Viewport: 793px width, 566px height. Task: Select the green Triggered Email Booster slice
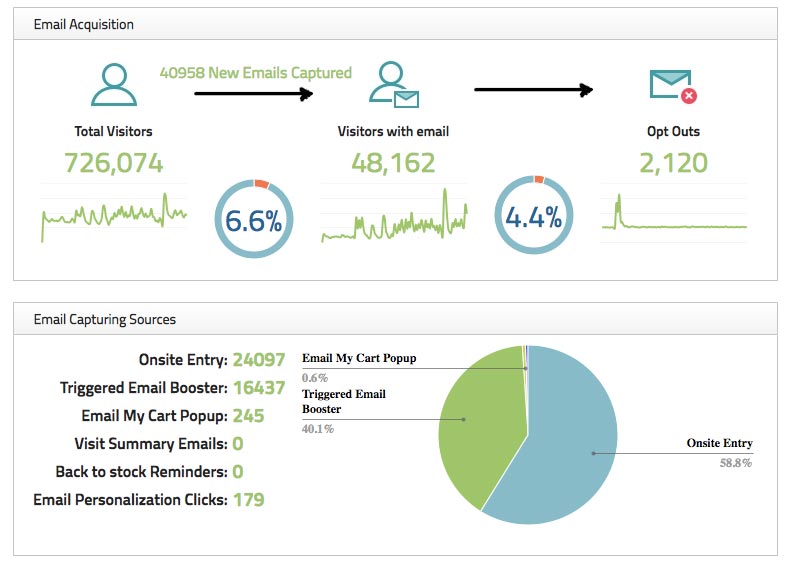[x=470, y=420]
